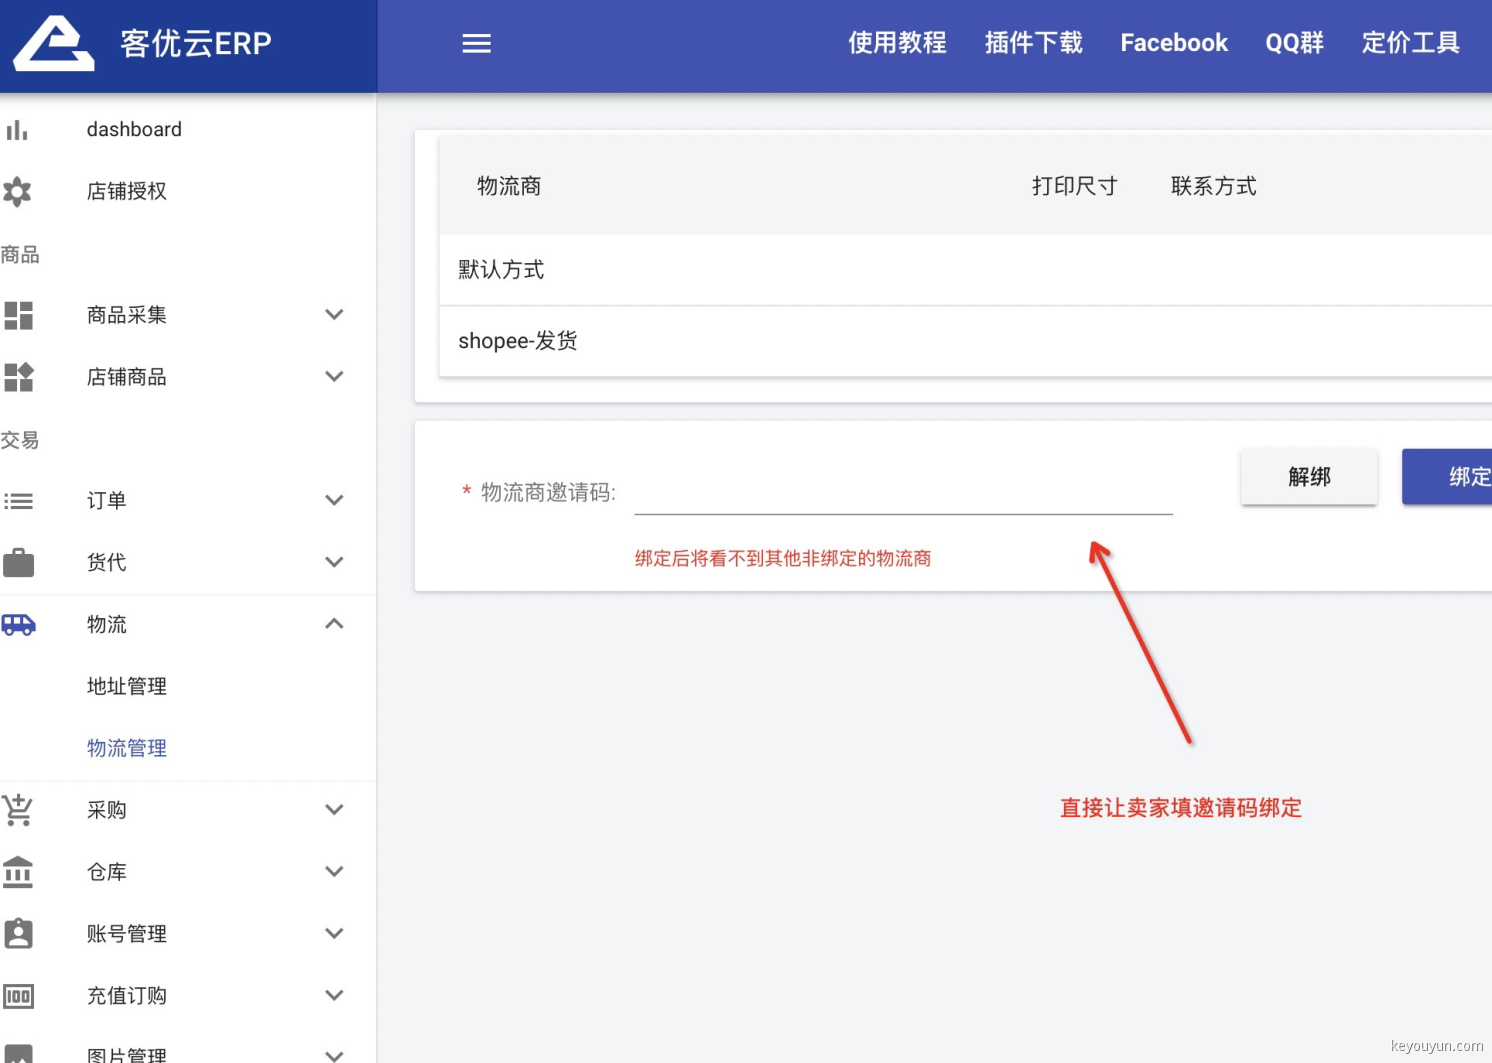
Task: Open the 店铺商品 menu label
Action: 127,377
